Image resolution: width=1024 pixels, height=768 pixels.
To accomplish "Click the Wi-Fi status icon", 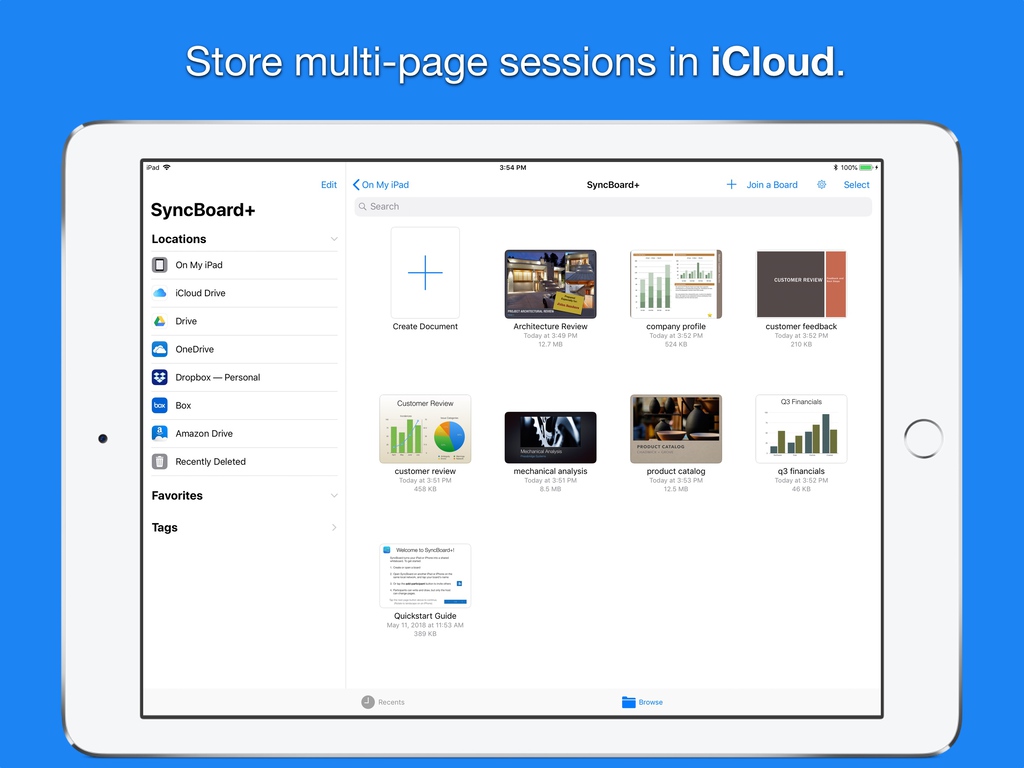I will pos(167,167).
